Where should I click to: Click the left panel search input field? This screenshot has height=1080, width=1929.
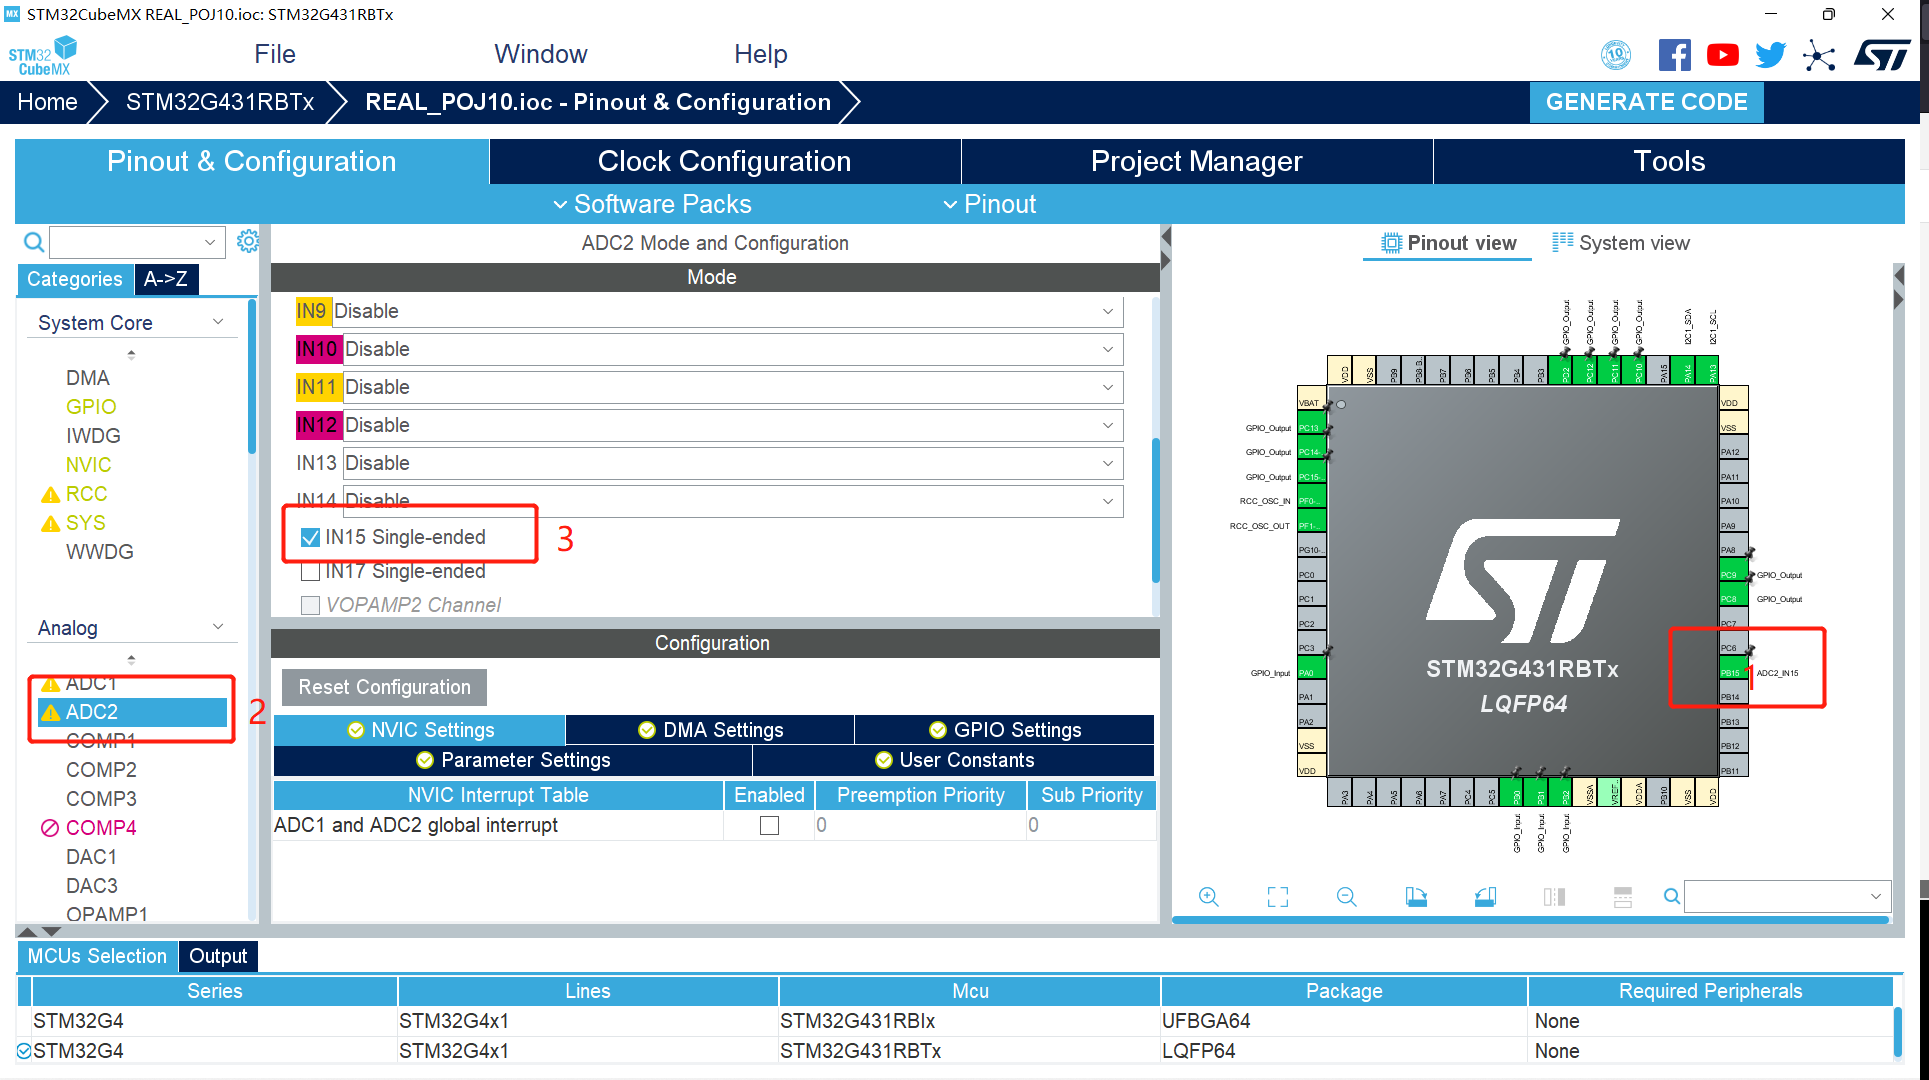click(x=136, y=242)
